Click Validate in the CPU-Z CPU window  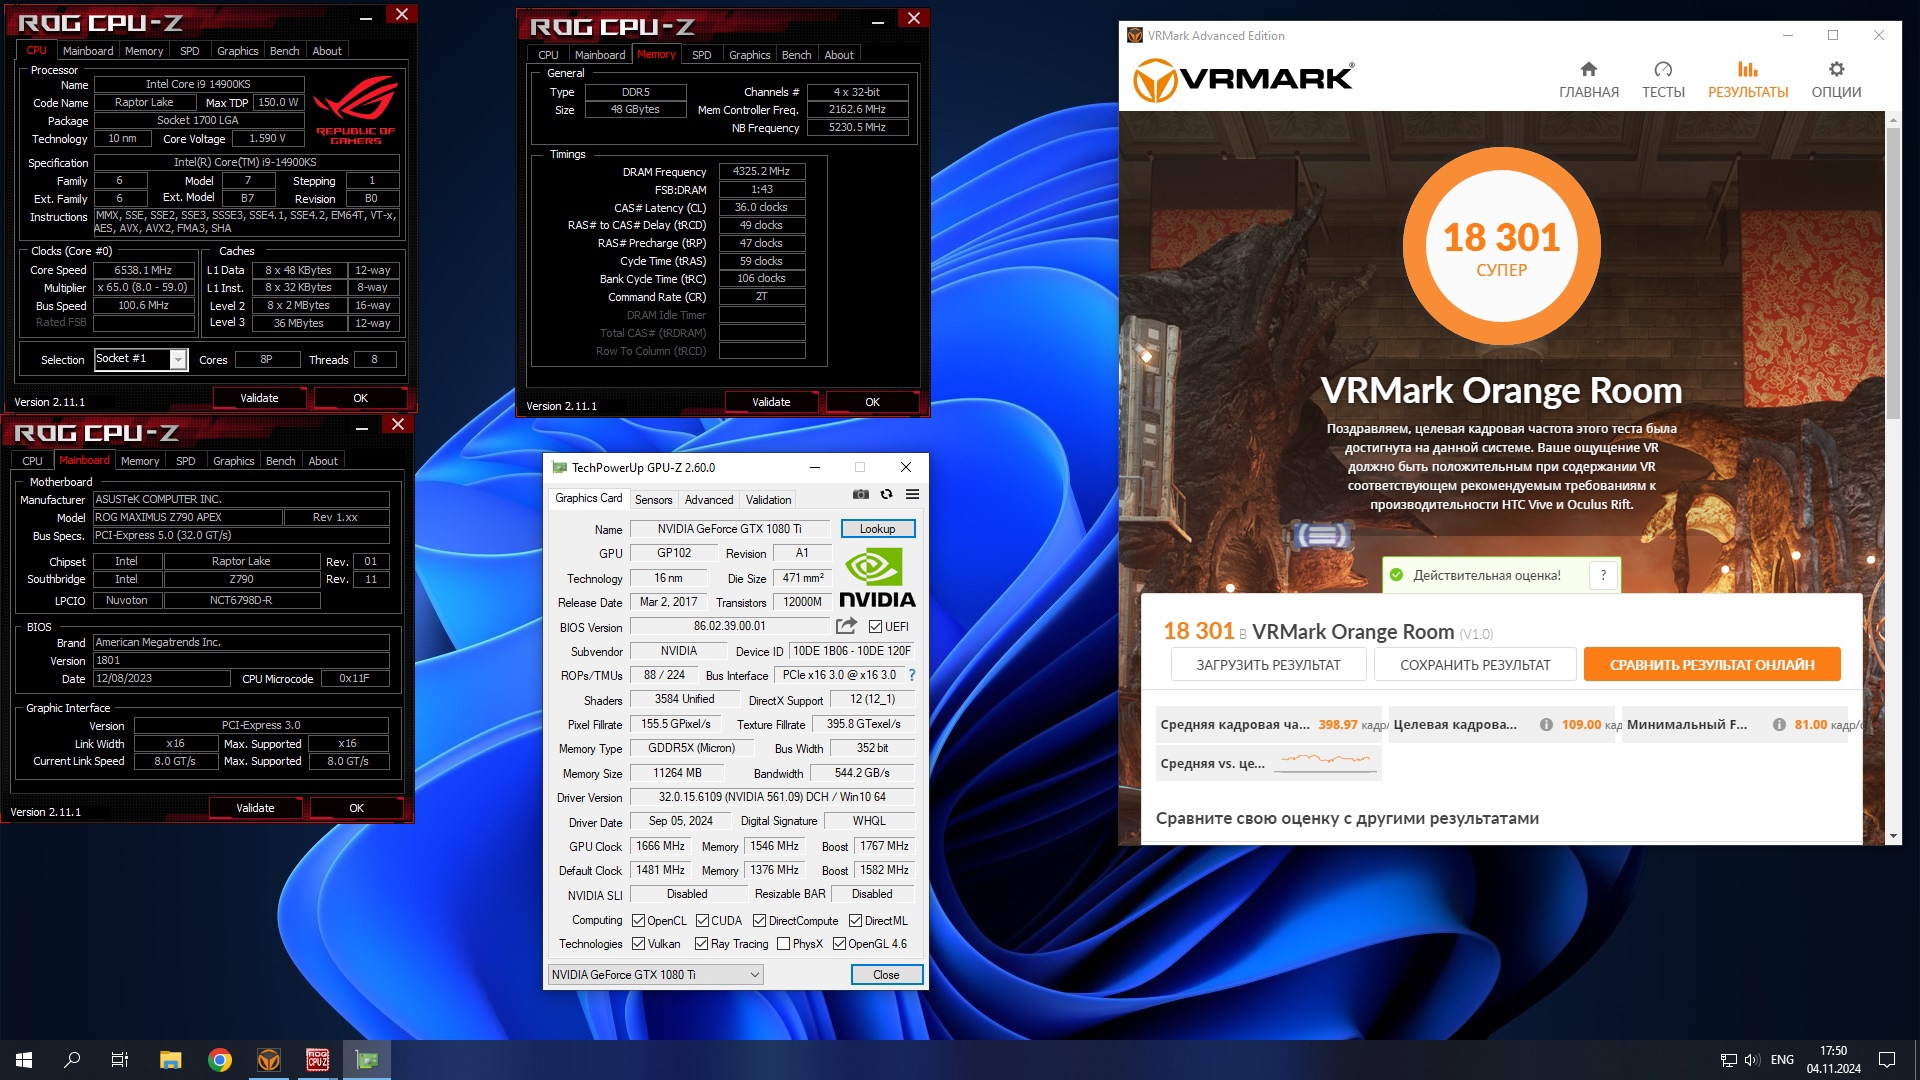tap(259, 398)
